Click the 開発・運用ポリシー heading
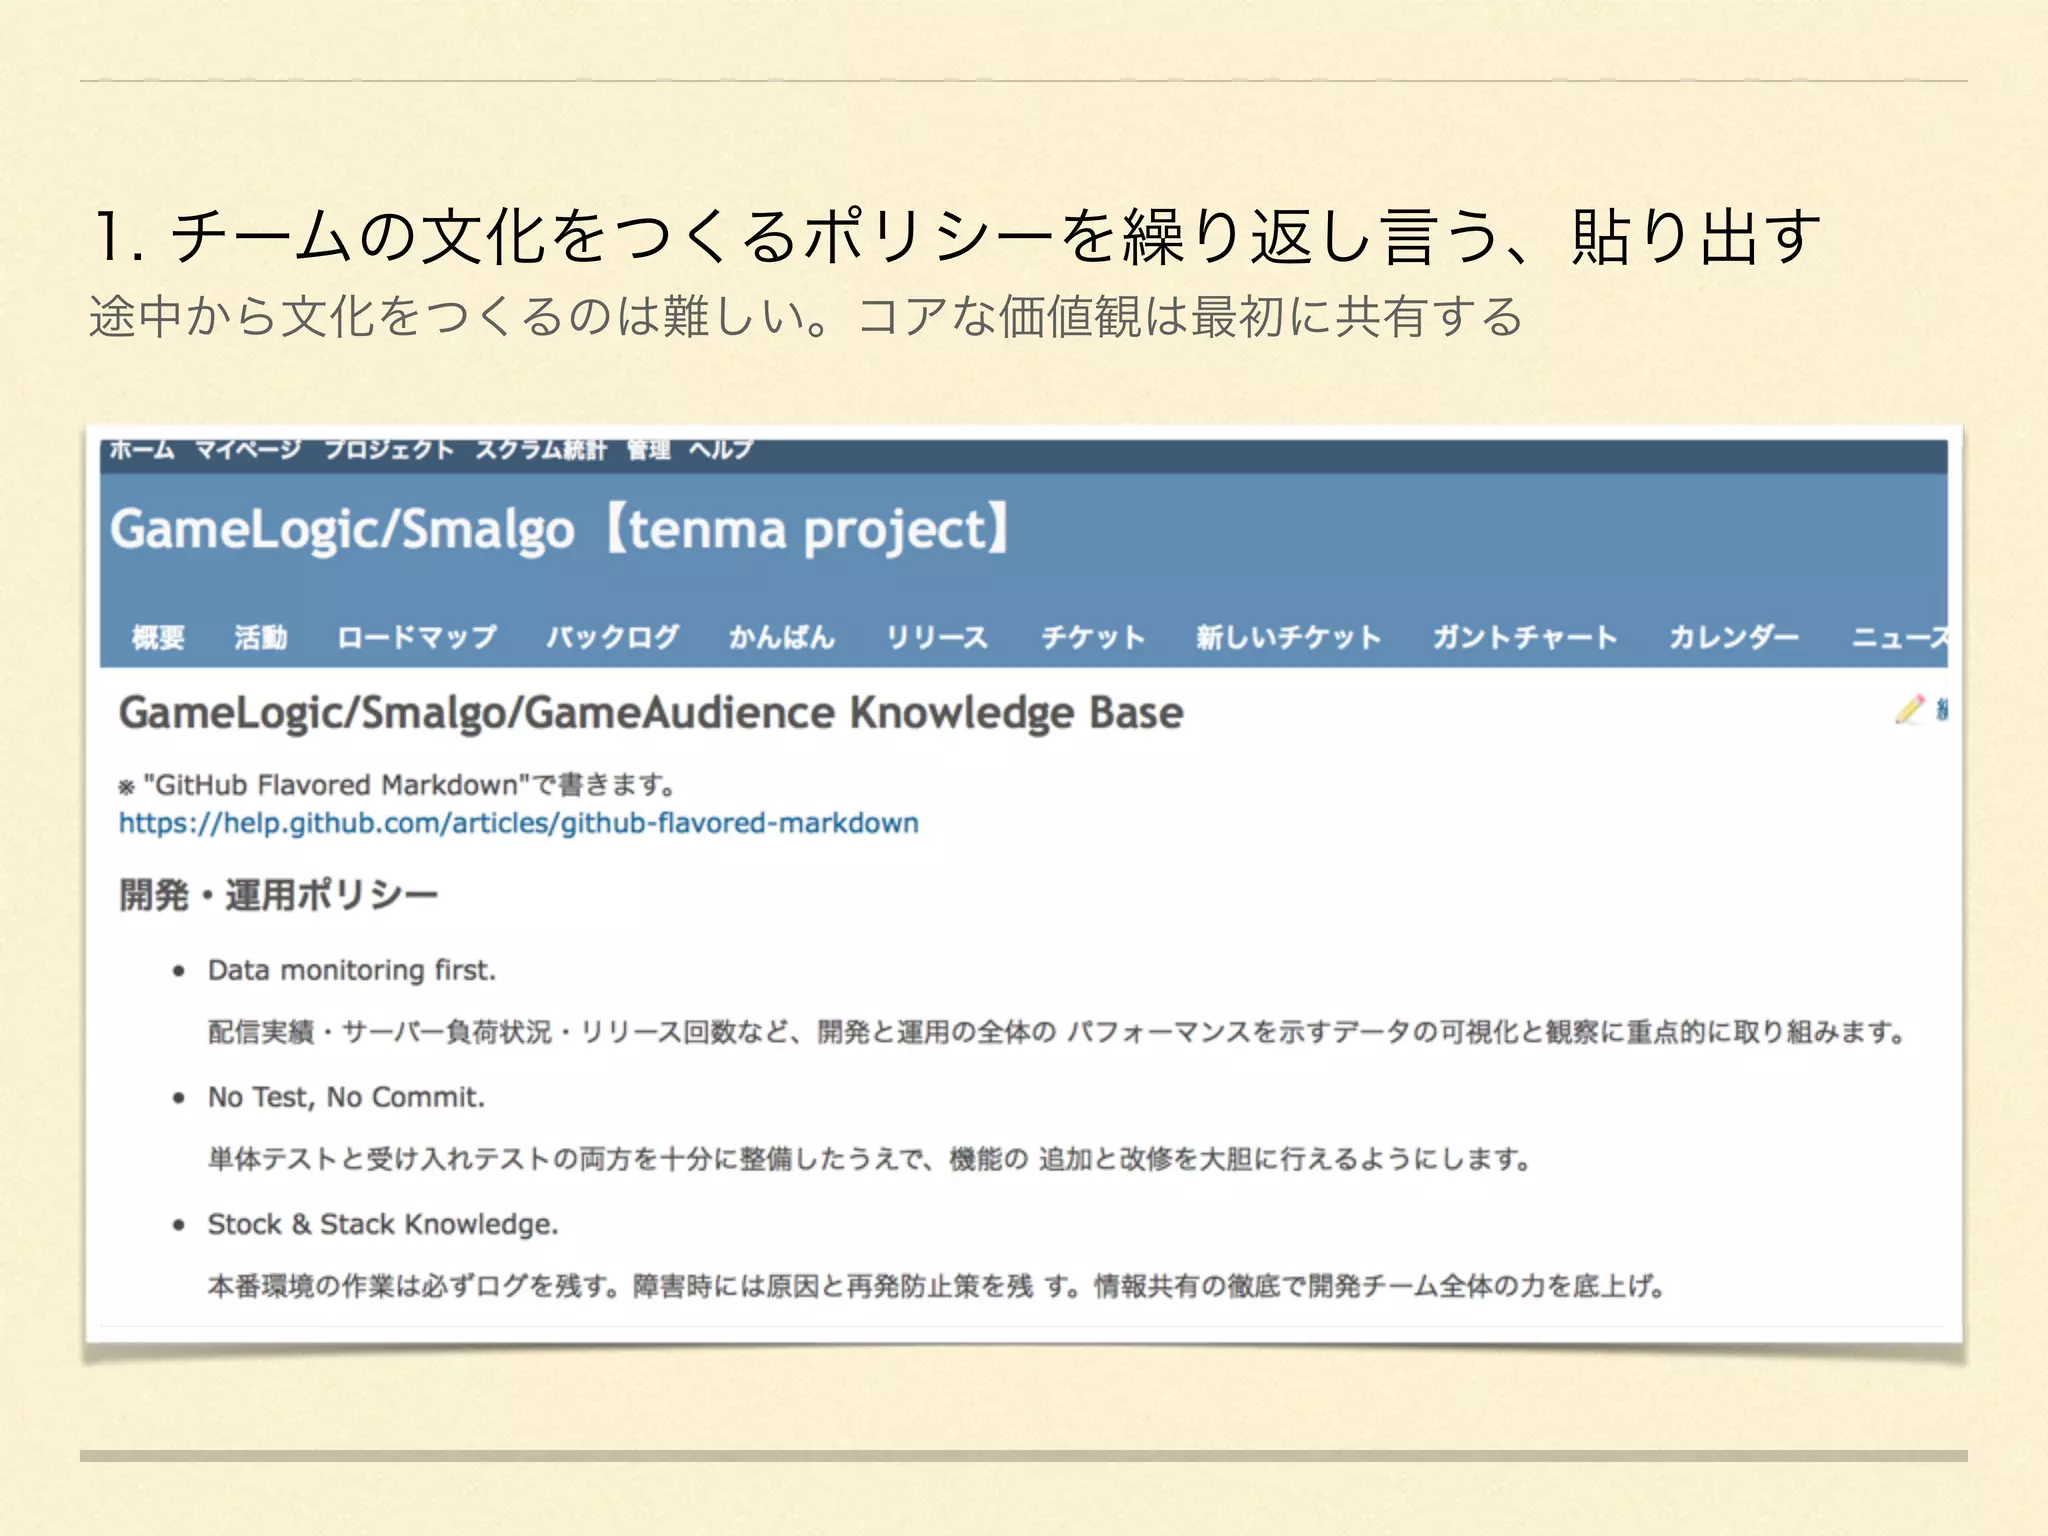 278,894
